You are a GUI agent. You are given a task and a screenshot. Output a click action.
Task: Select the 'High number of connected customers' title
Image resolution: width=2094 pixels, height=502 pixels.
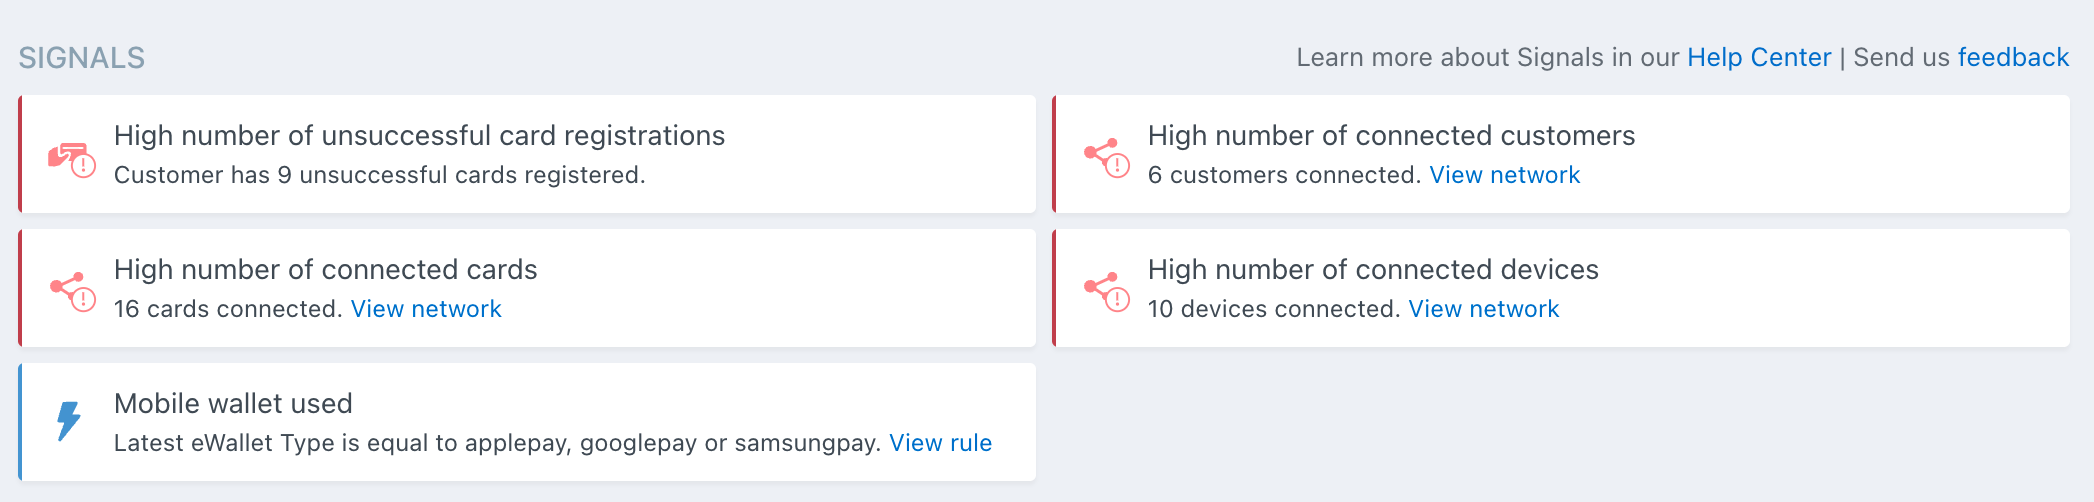coord(1391,136)
